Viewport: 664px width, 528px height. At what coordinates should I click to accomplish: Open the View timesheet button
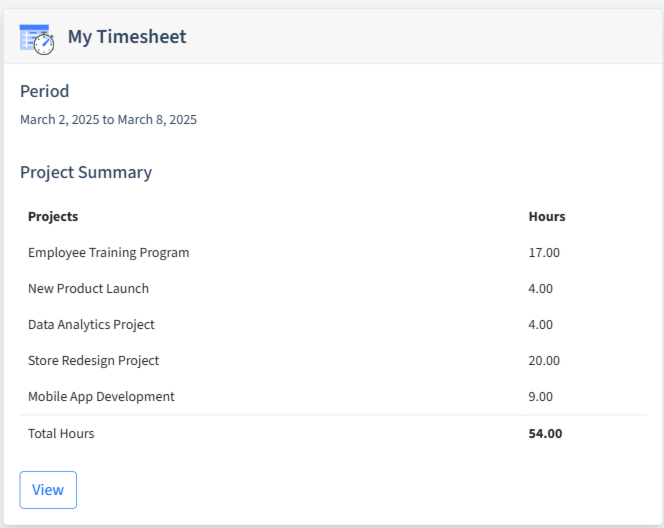coord(48,490)
